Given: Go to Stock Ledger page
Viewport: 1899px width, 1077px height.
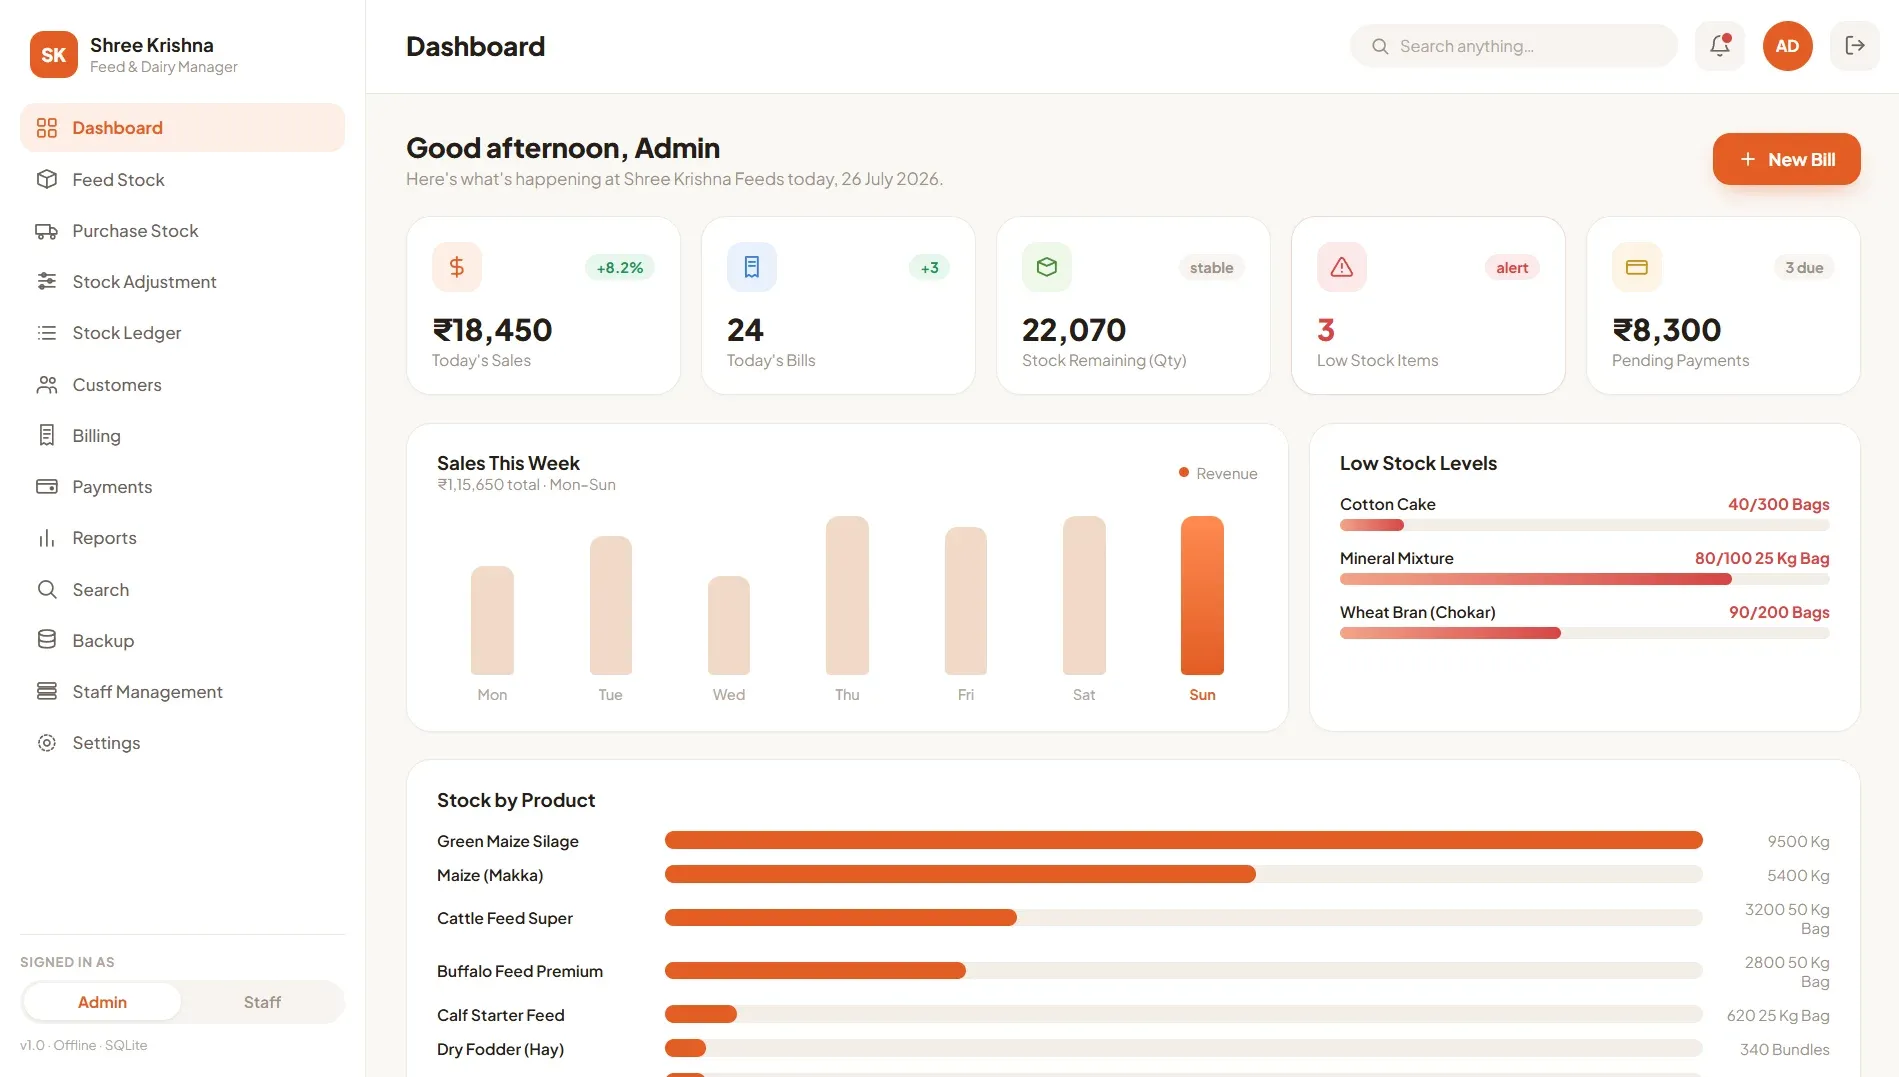Looking at the screenshot, I should pyautogui.click(x=182, y=333).
